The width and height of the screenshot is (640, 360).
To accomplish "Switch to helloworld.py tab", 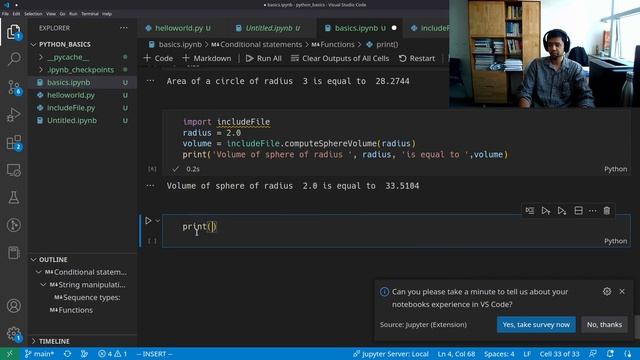I will [x=178, y=28].
